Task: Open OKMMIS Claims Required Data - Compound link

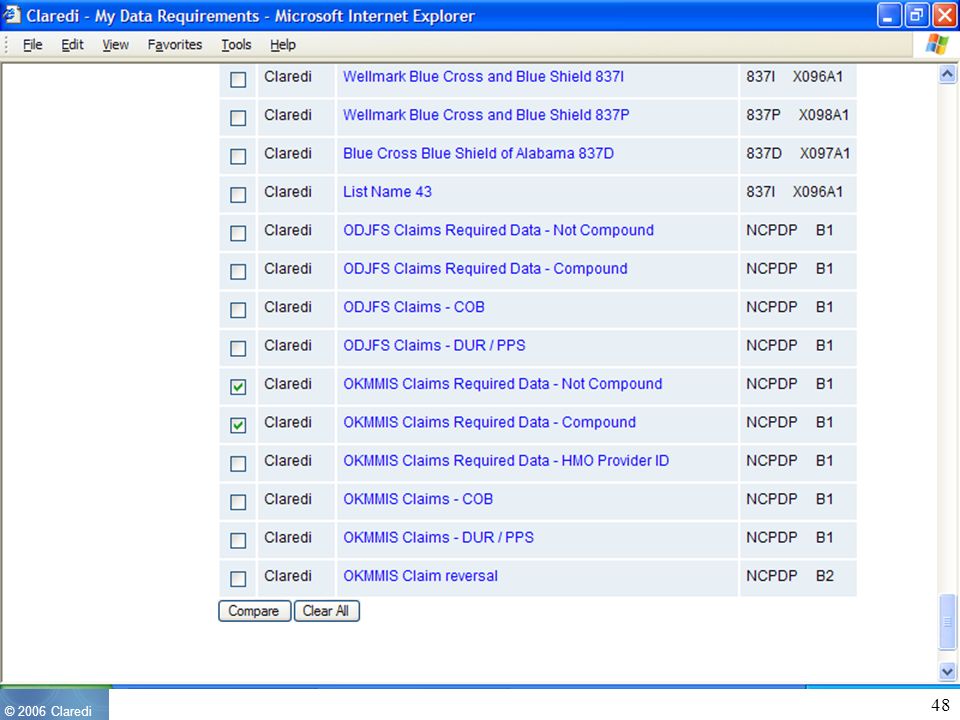Action: pos(489,422)
